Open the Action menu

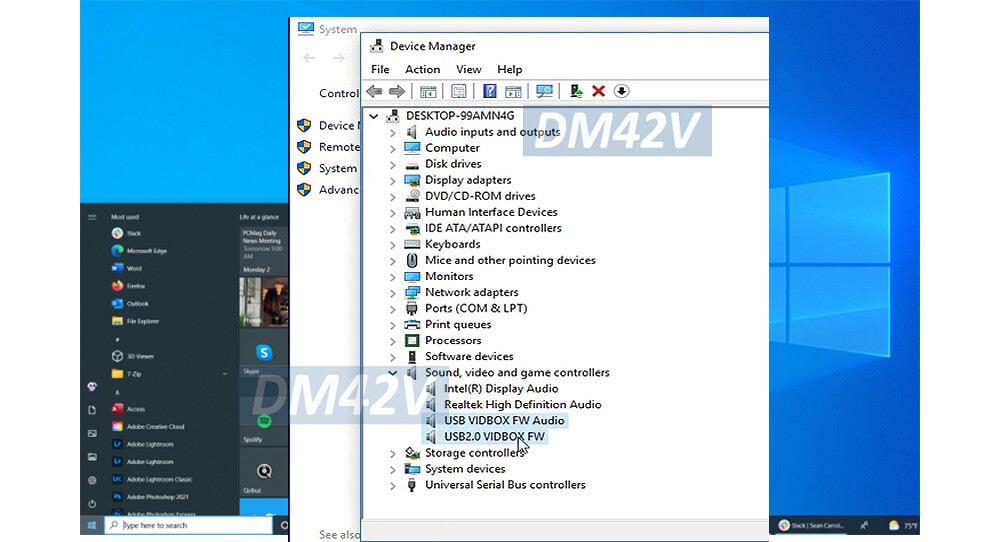point(422,69)
